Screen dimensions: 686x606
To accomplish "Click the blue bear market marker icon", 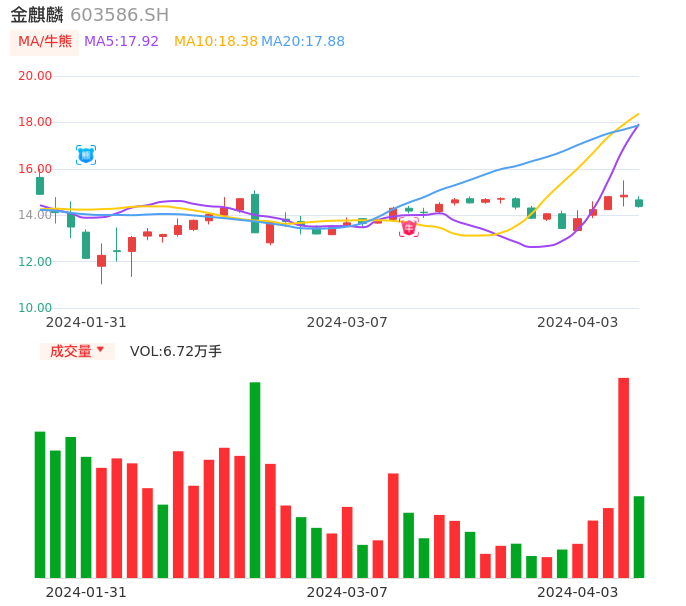I will (x=86, y=155).
